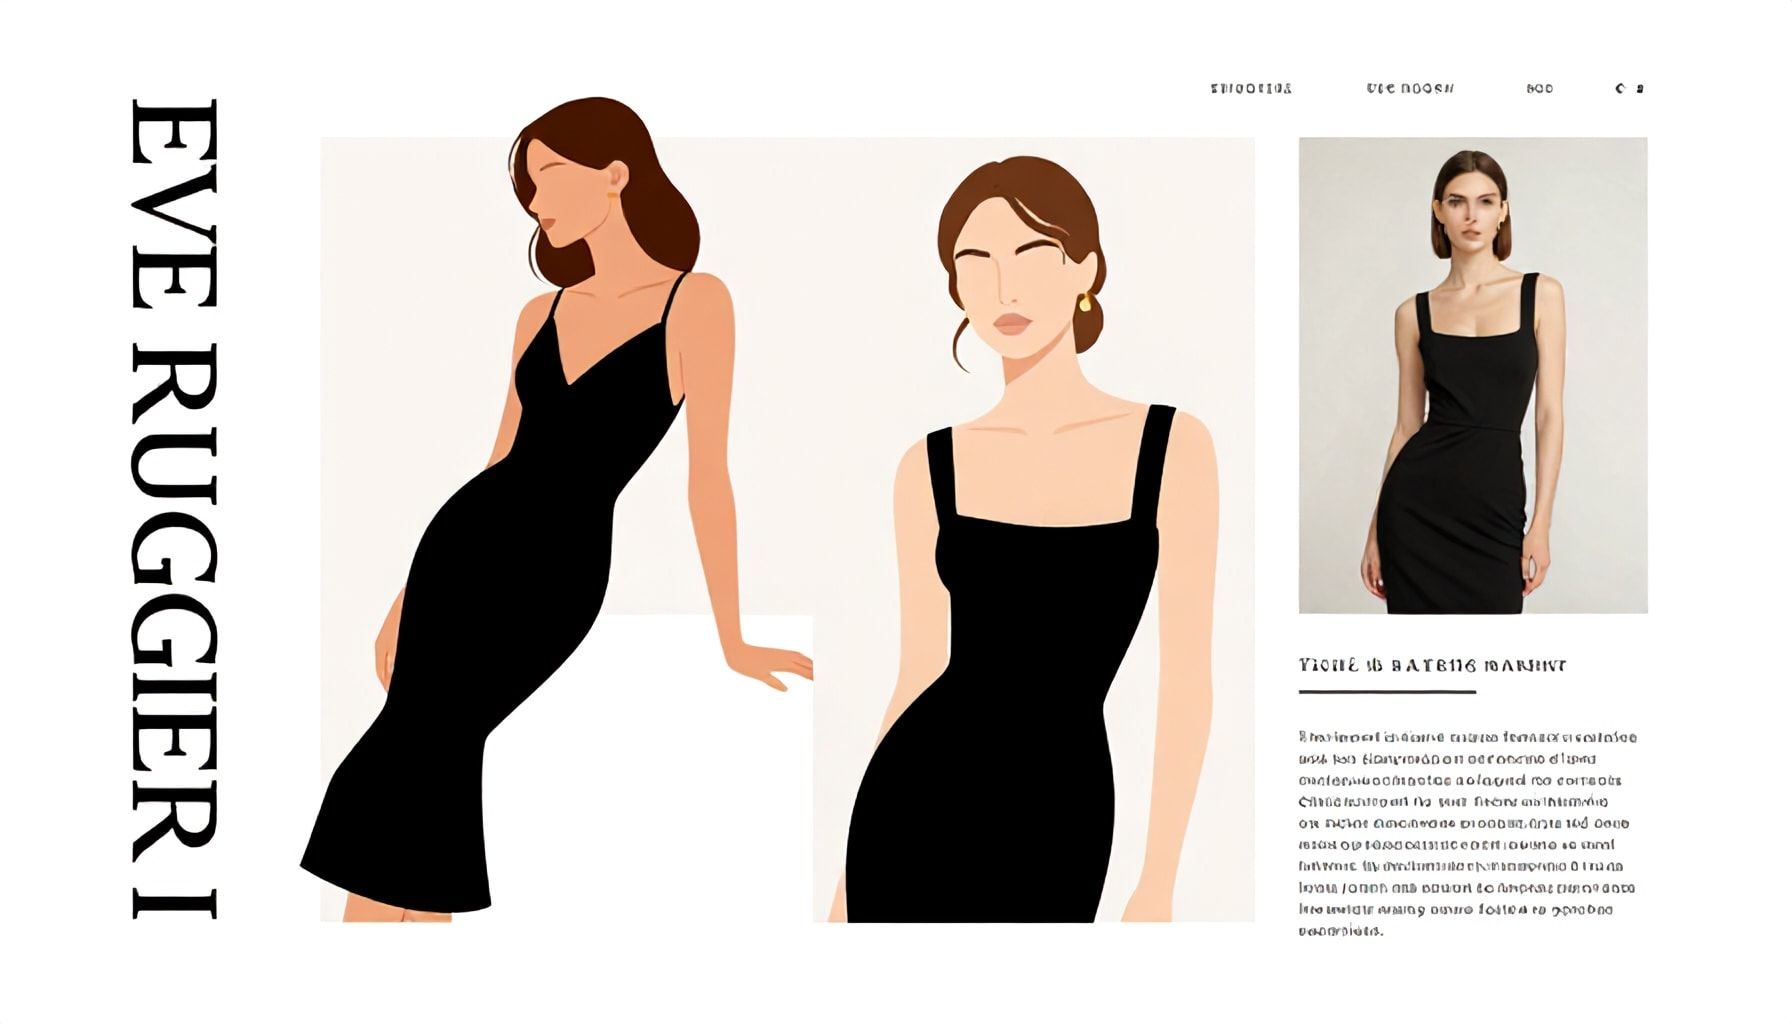Click the description paragraph under the heading
This screenshot has height=1024, width=1792.
coord(1466,833)
